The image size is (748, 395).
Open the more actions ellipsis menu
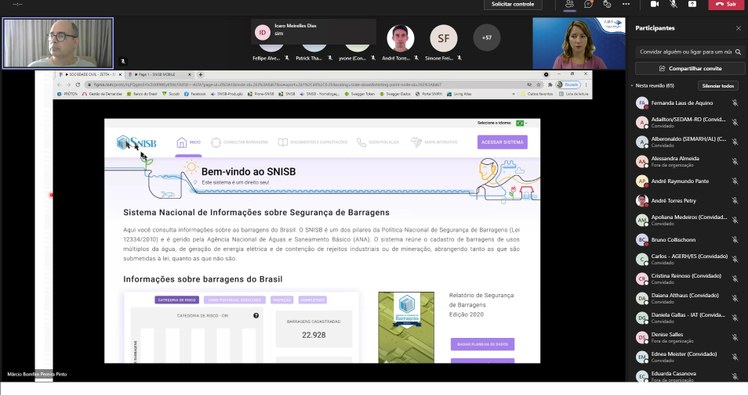coord(626,4)
